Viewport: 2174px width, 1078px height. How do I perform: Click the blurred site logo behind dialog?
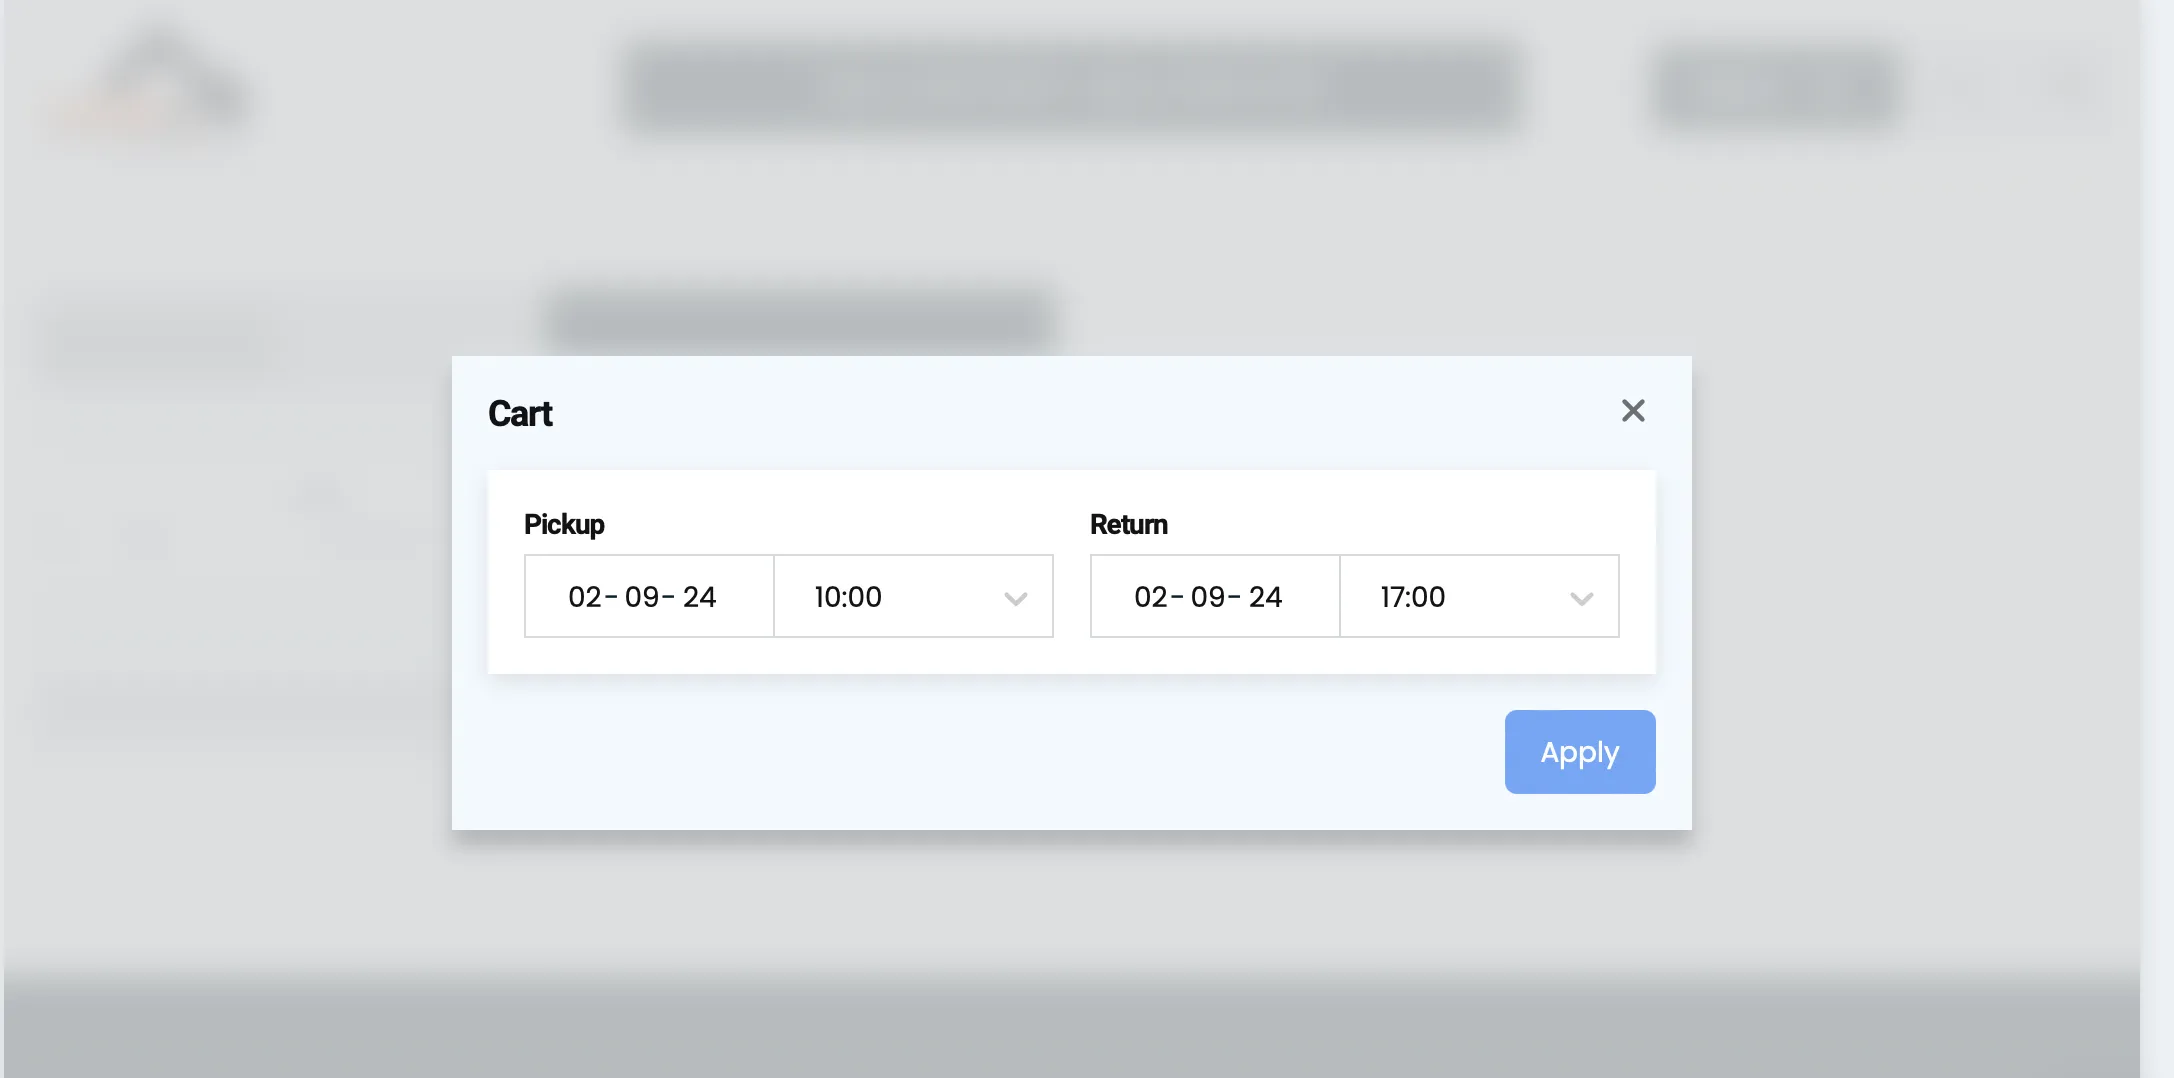[x=155, y=85]
